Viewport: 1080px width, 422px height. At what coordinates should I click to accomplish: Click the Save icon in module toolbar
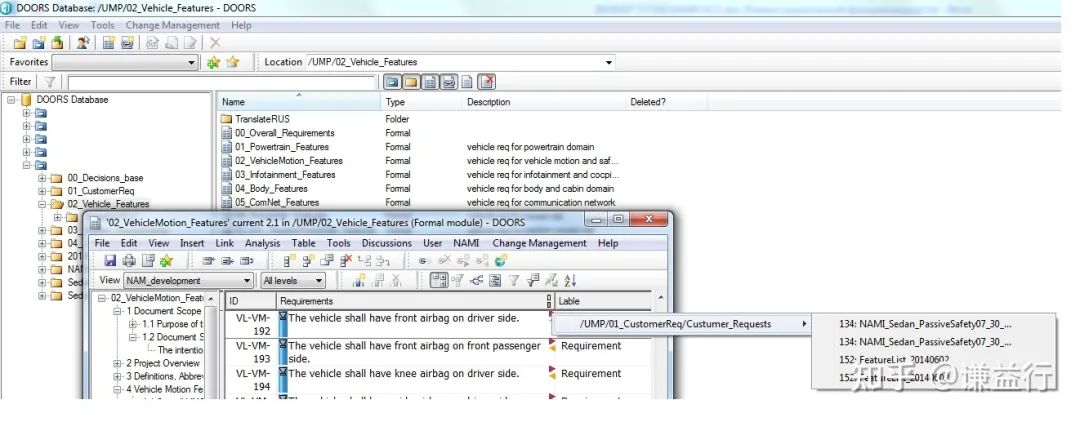pos(111,261)
